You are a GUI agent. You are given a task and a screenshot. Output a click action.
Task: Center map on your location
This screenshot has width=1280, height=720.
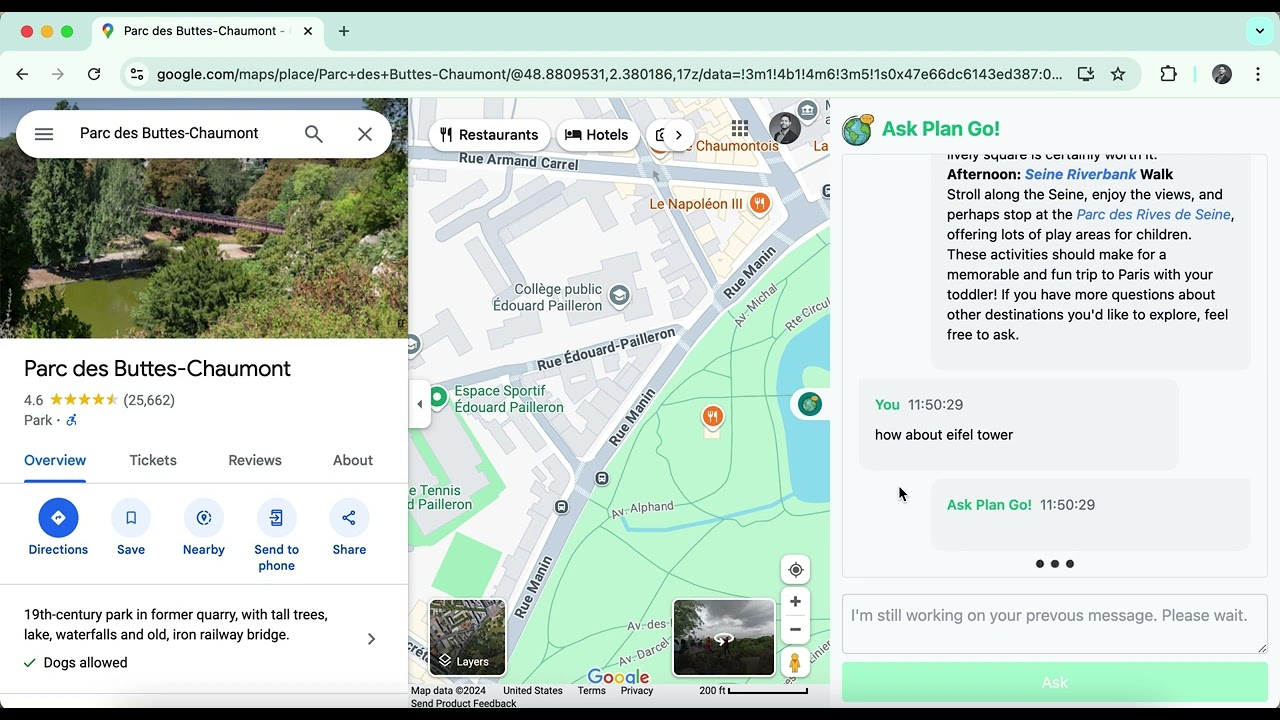[x=796, y=570]
